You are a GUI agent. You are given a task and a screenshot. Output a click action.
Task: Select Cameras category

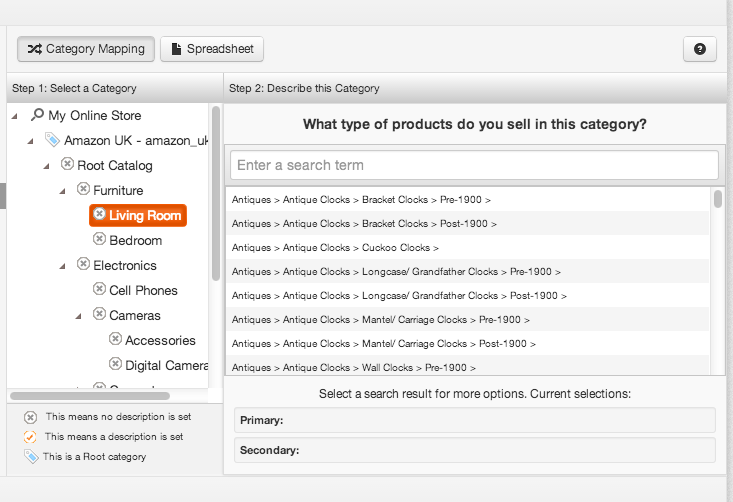[x=135, y=316]
